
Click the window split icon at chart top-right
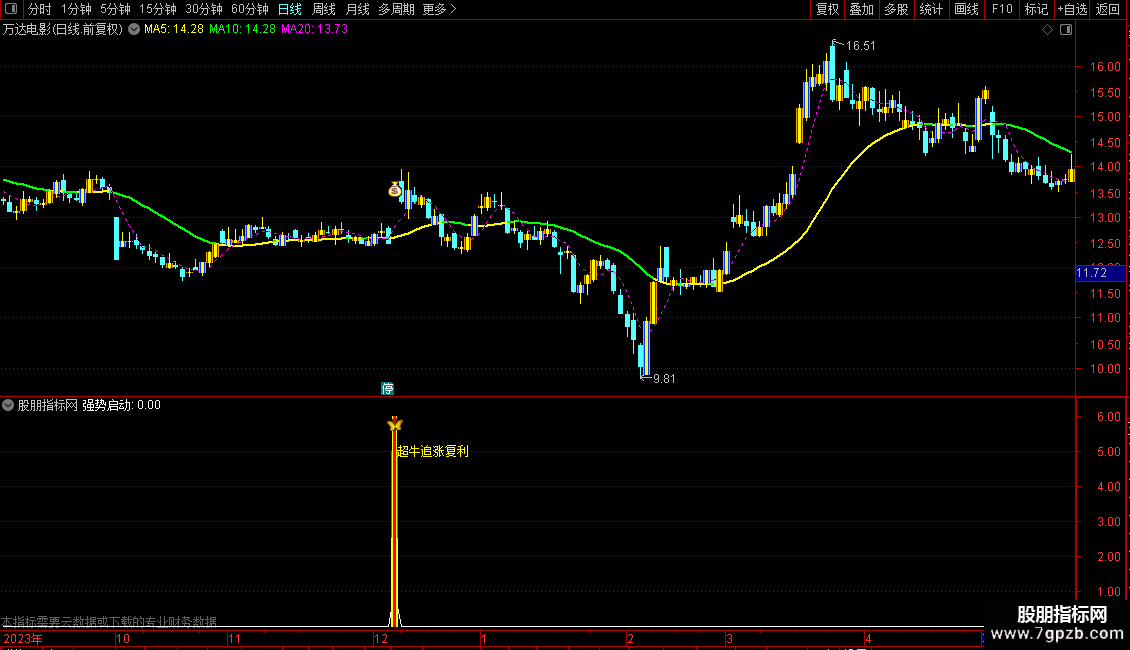pos(1066,30)
